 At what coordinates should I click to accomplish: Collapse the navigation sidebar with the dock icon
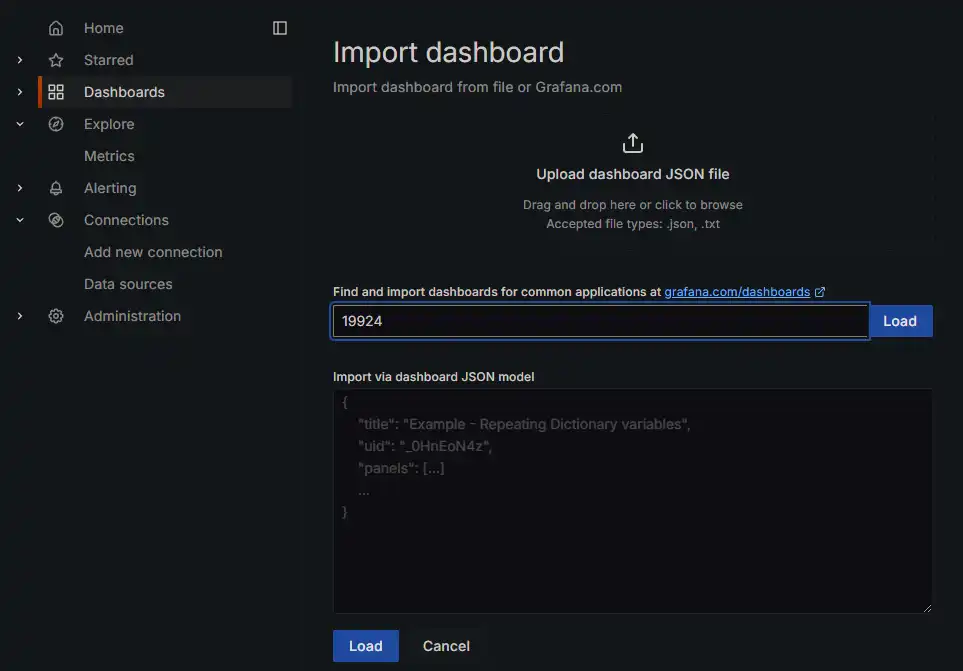(x=278, y=27)
